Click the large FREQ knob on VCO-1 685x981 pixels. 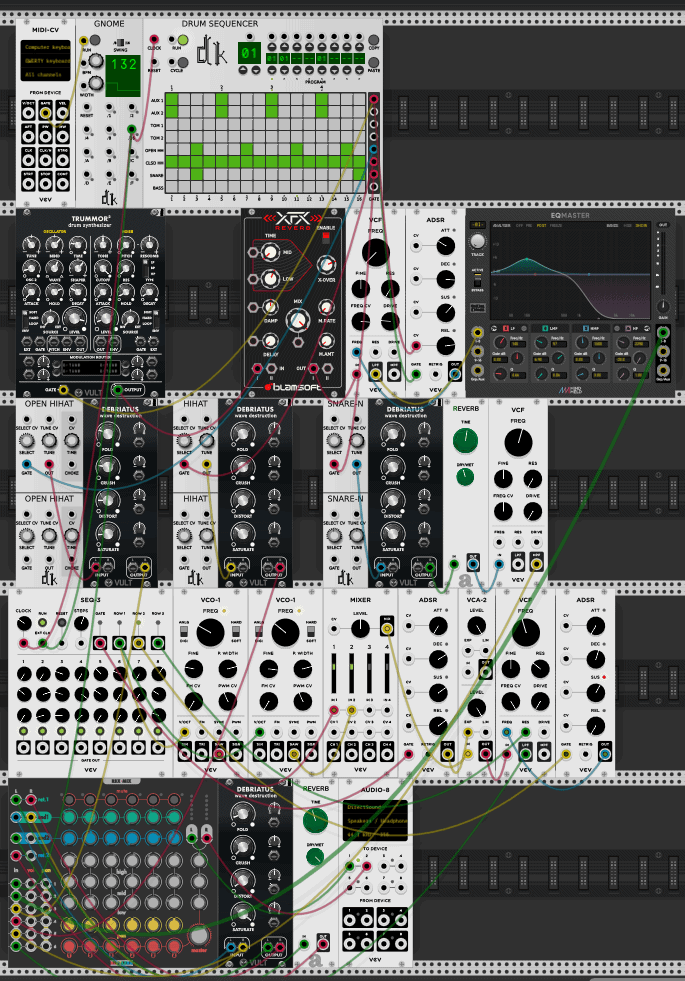[211, 632]
